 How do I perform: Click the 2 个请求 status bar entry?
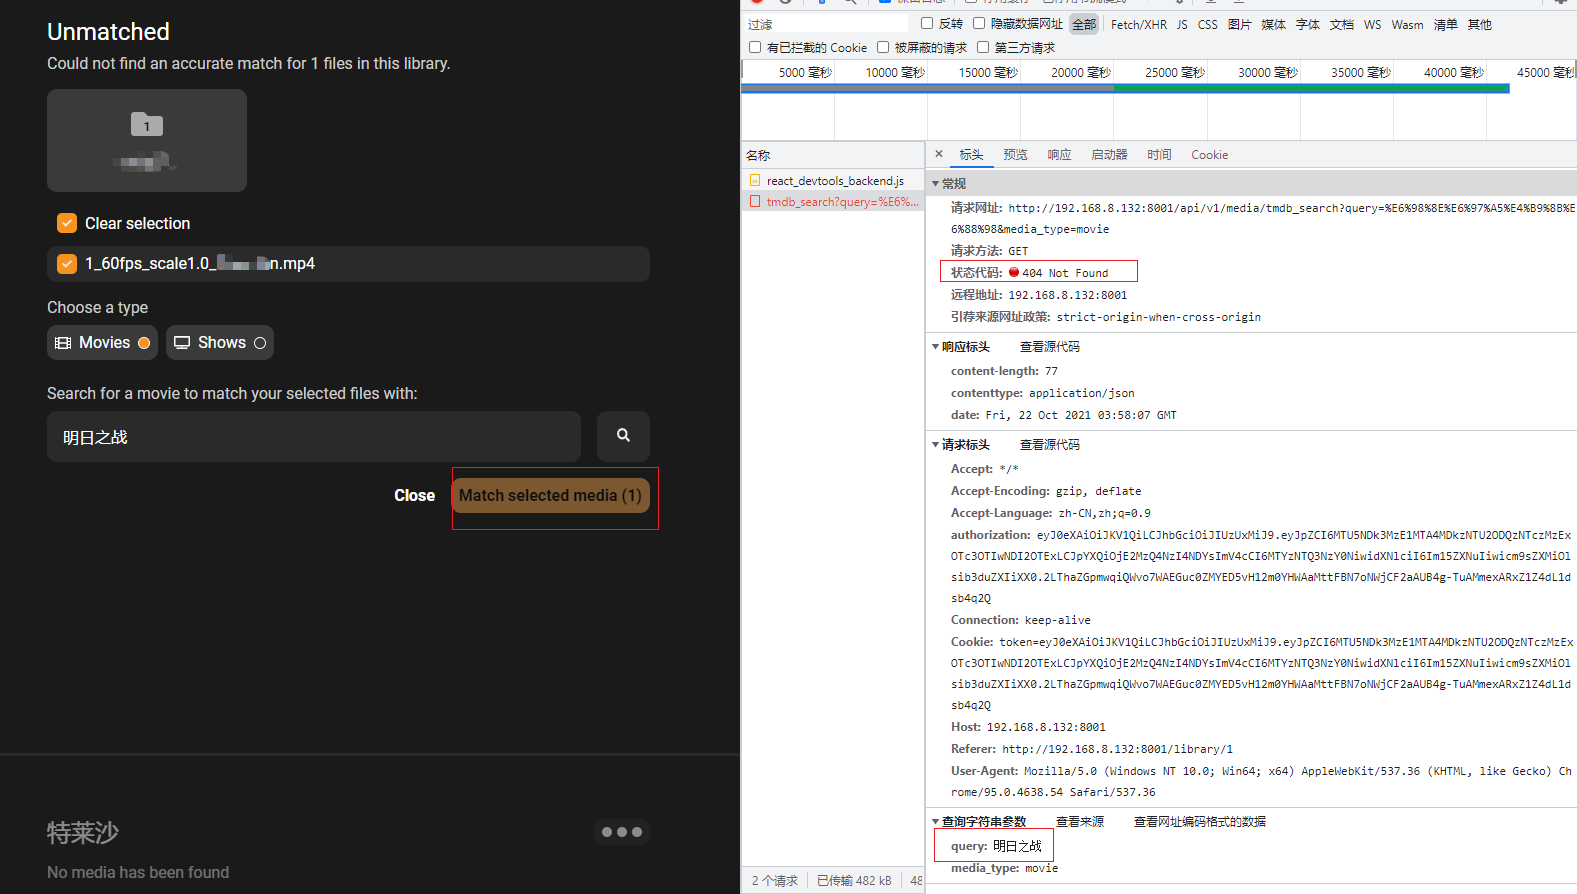coord(774,881)
